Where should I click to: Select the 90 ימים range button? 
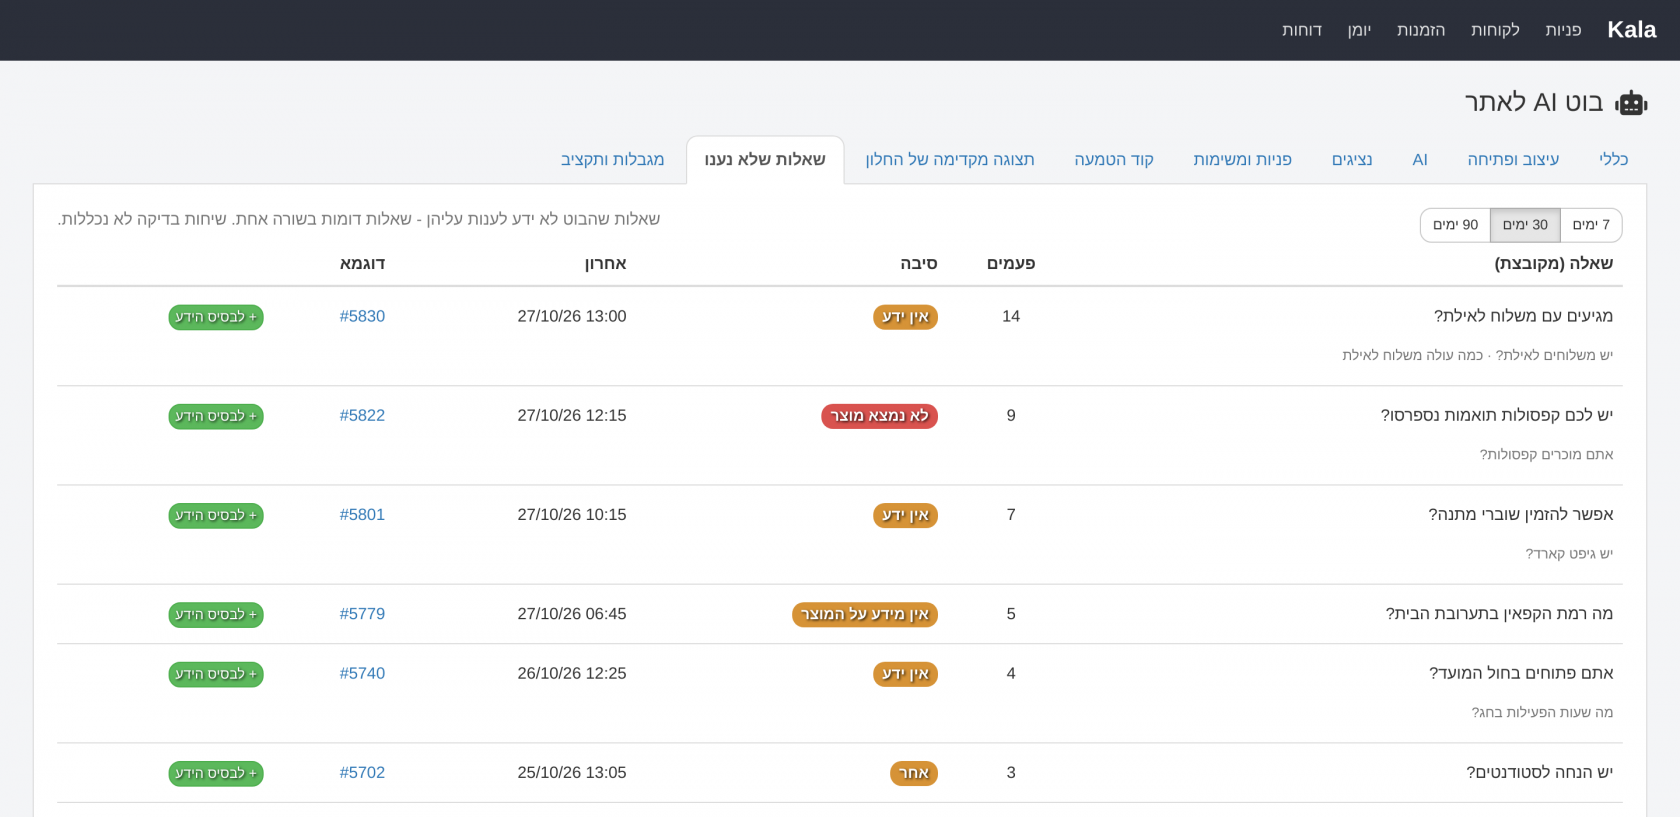[x=1455, y=225]
